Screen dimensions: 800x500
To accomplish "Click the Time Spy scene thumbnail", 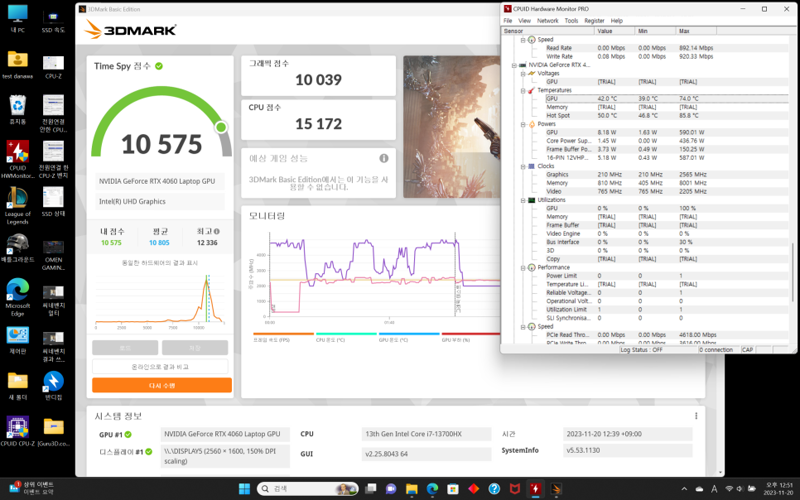I will (452, 127).
